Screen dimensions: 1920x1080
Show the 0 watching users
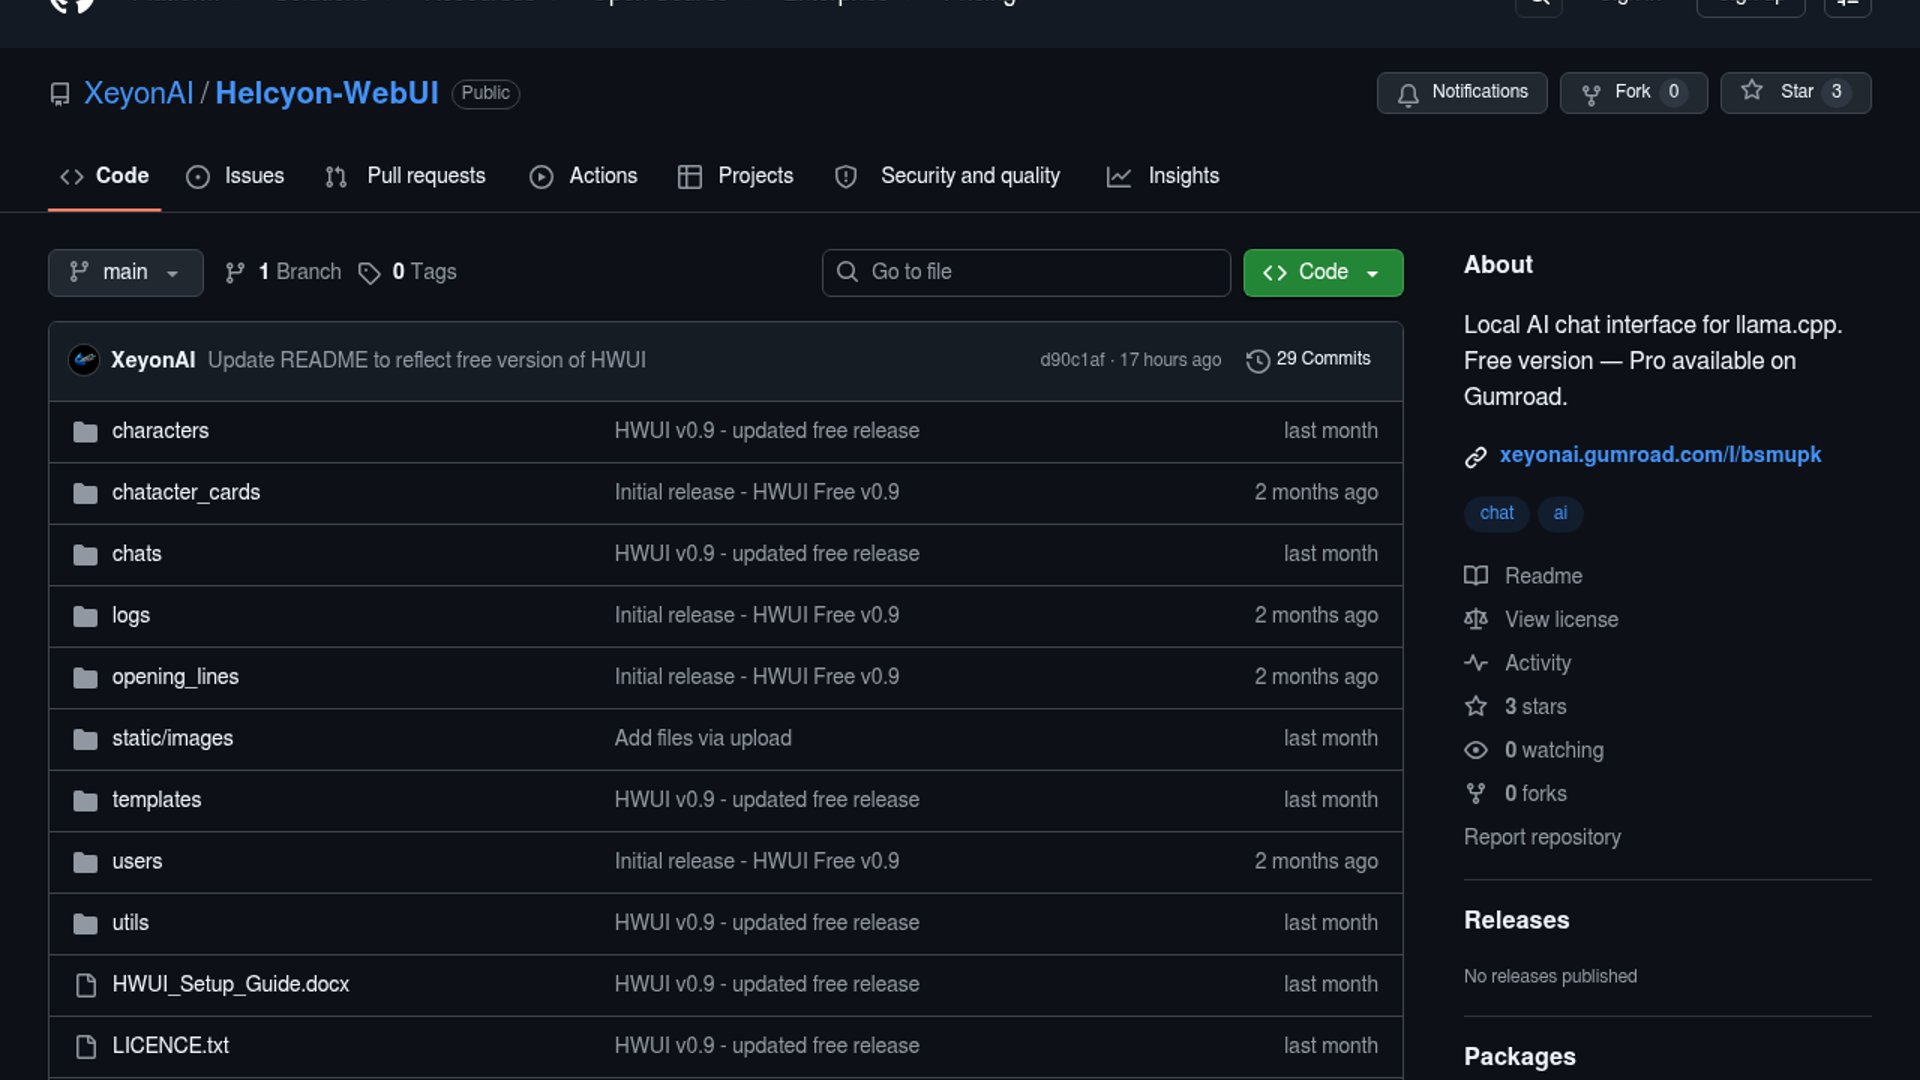pos(1553,750)
